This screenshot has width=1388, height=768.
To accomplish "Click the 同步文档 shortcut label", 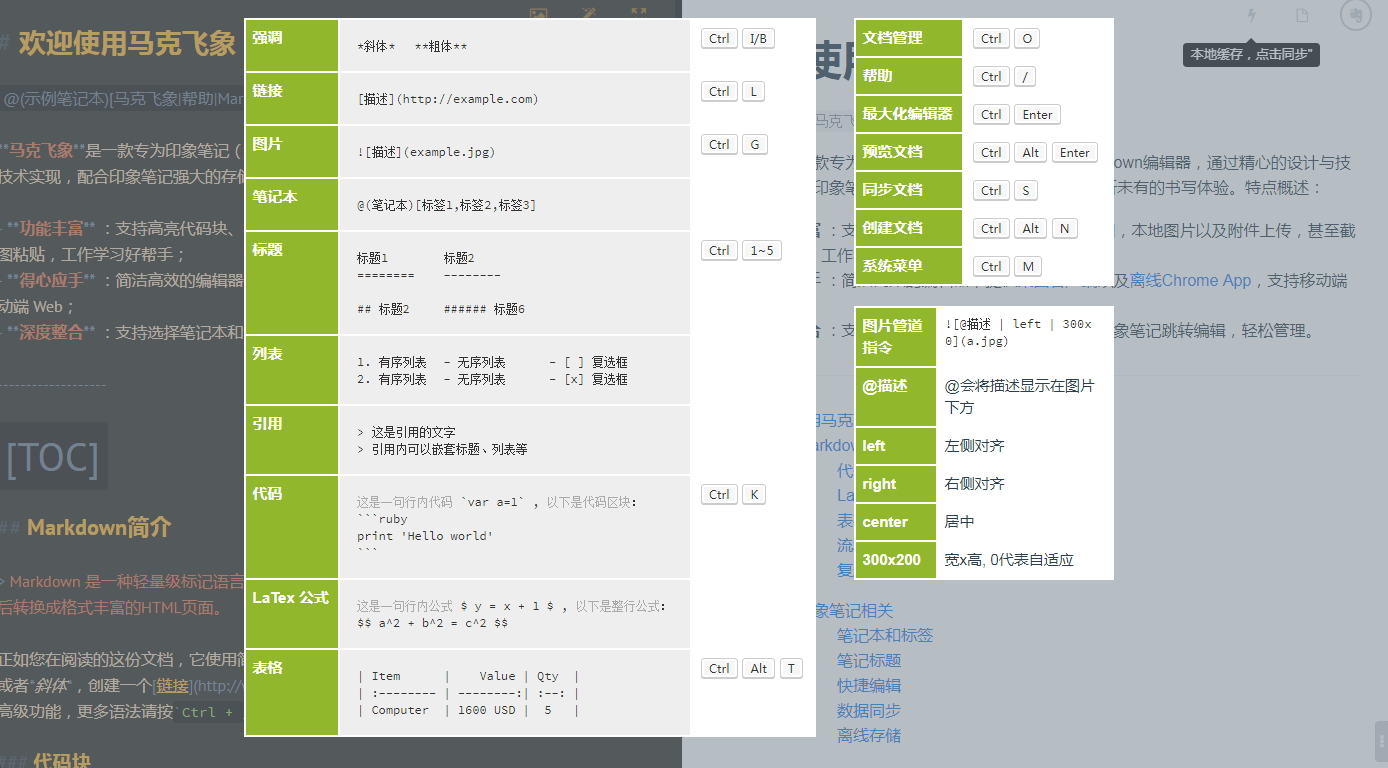I will pyautogui.click(x=909, y=190).
